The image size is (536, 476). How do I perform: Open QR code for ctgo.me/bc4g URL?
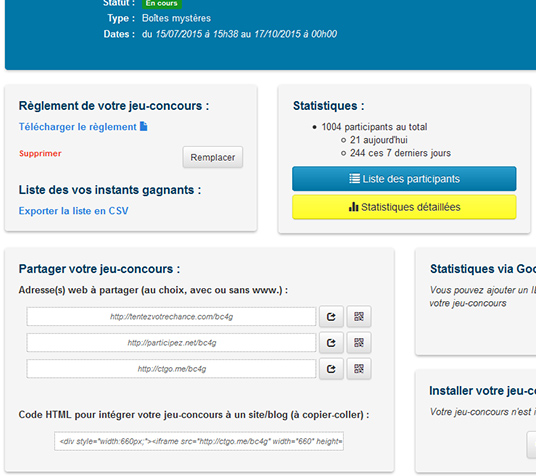point(359,369)
